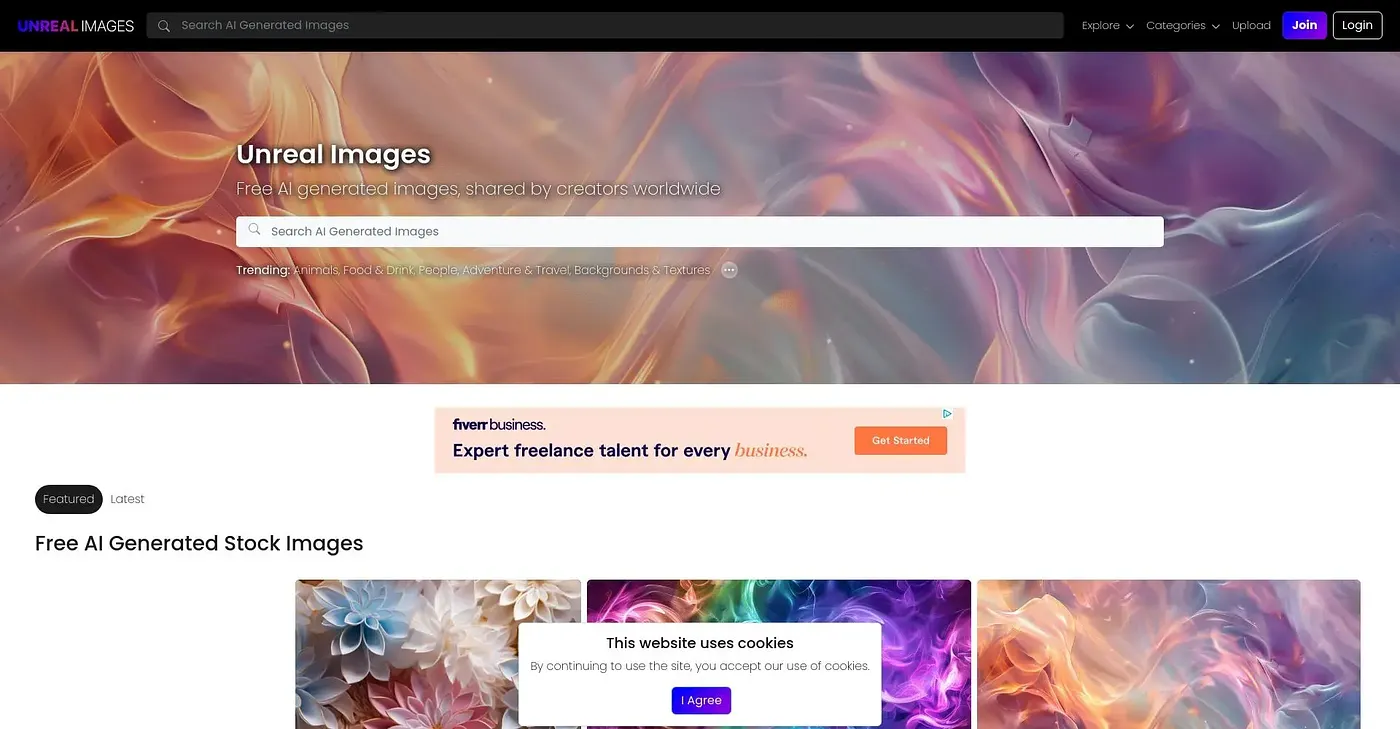1400x729 pixels.
Task: Click Get Started on the Fiverr ad
Action: (900, 440)
